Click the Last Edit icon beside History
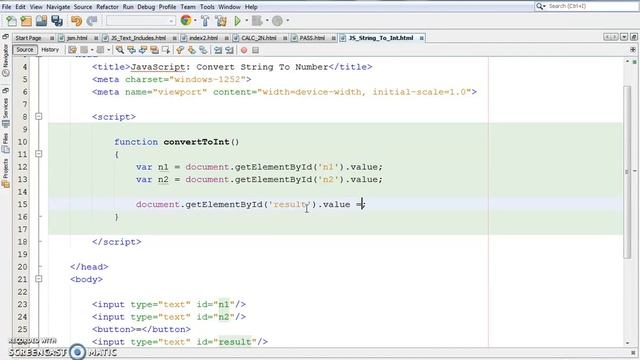 (x=72, y=50)
